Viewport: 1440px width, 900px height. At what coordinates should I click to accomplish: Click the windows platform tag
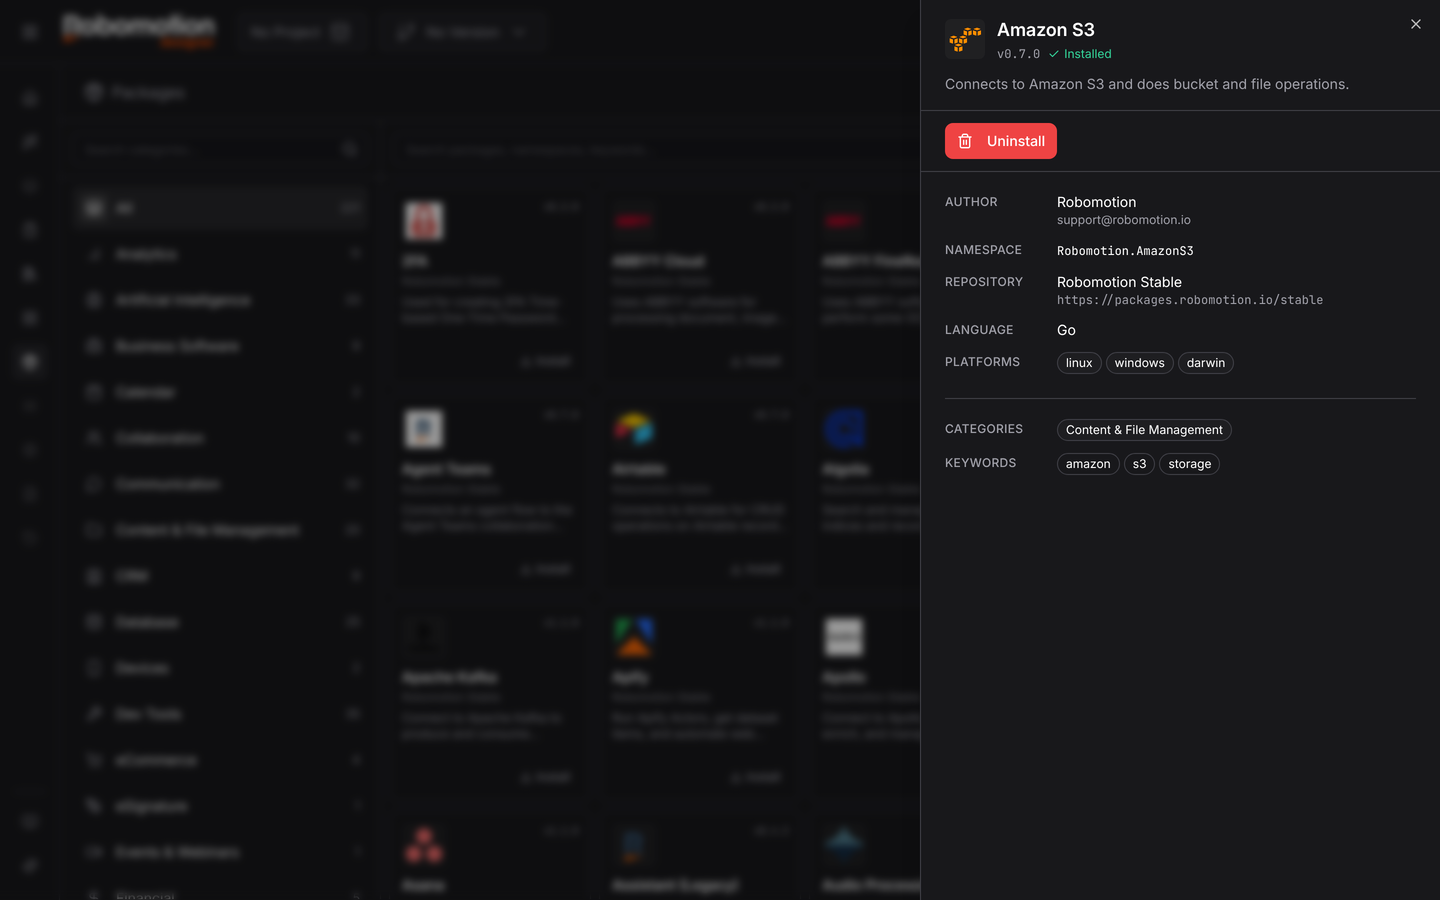tap(1140, 363)
